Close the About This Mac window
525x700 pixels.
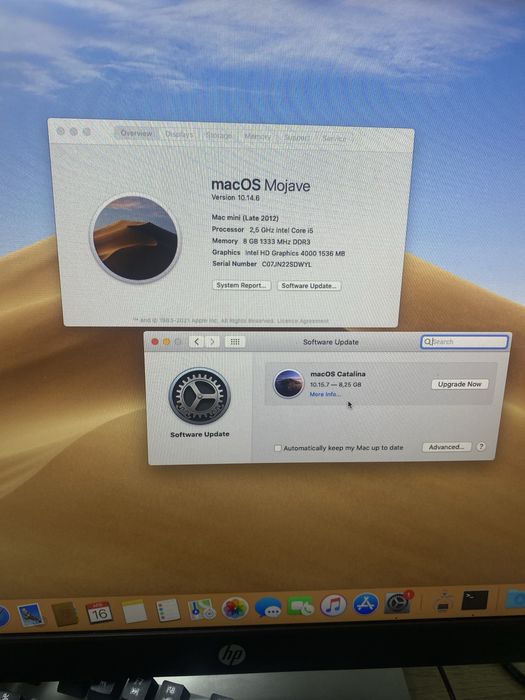click(61, 131)
